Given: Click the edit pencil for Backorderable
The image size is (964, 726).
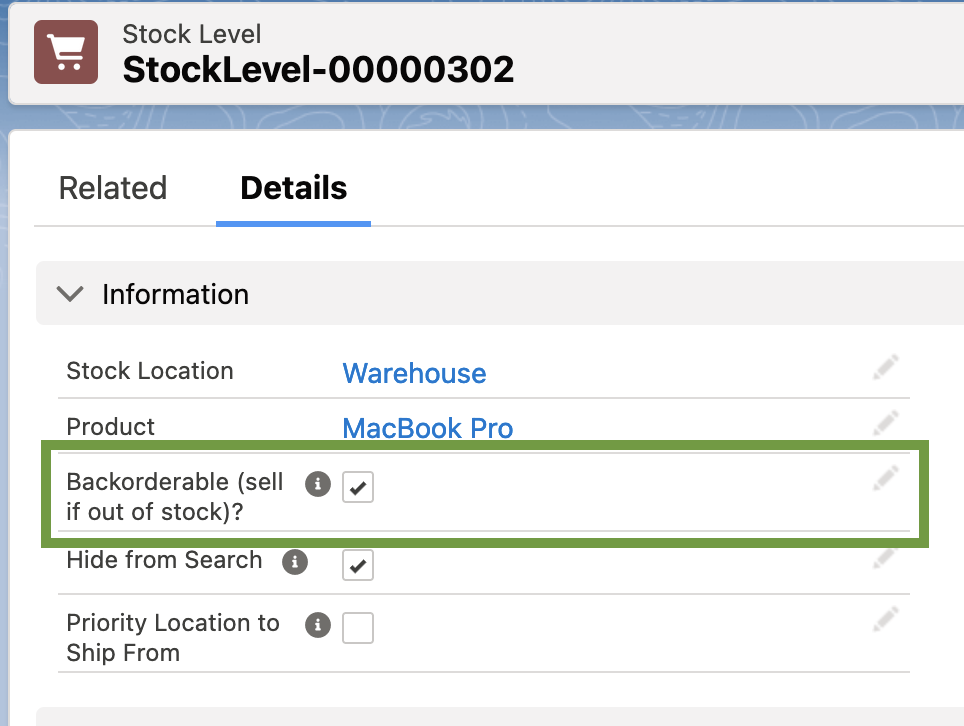Looking at the screenshot, I should pos(885,478).
